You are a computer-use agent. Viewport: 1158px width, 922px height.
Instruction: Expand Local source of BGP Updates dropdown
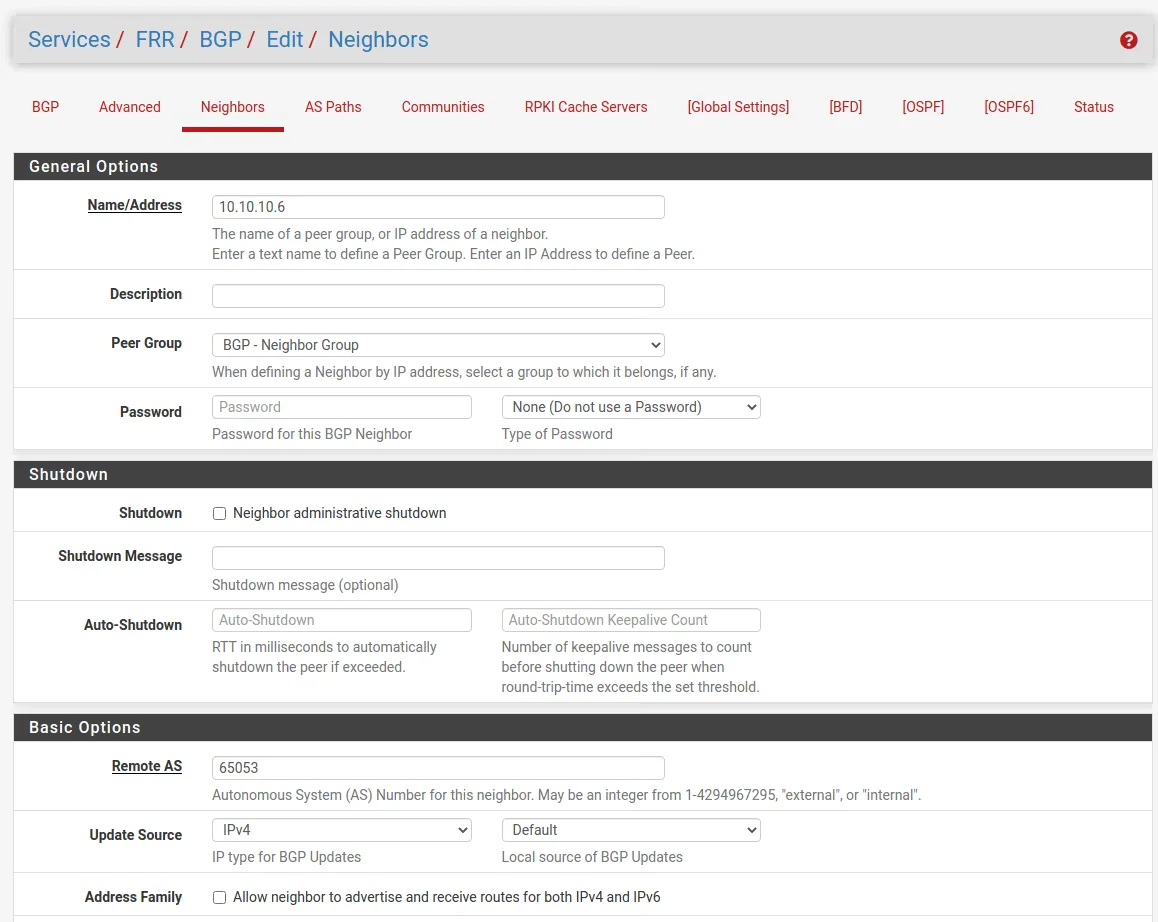(631, 830)
